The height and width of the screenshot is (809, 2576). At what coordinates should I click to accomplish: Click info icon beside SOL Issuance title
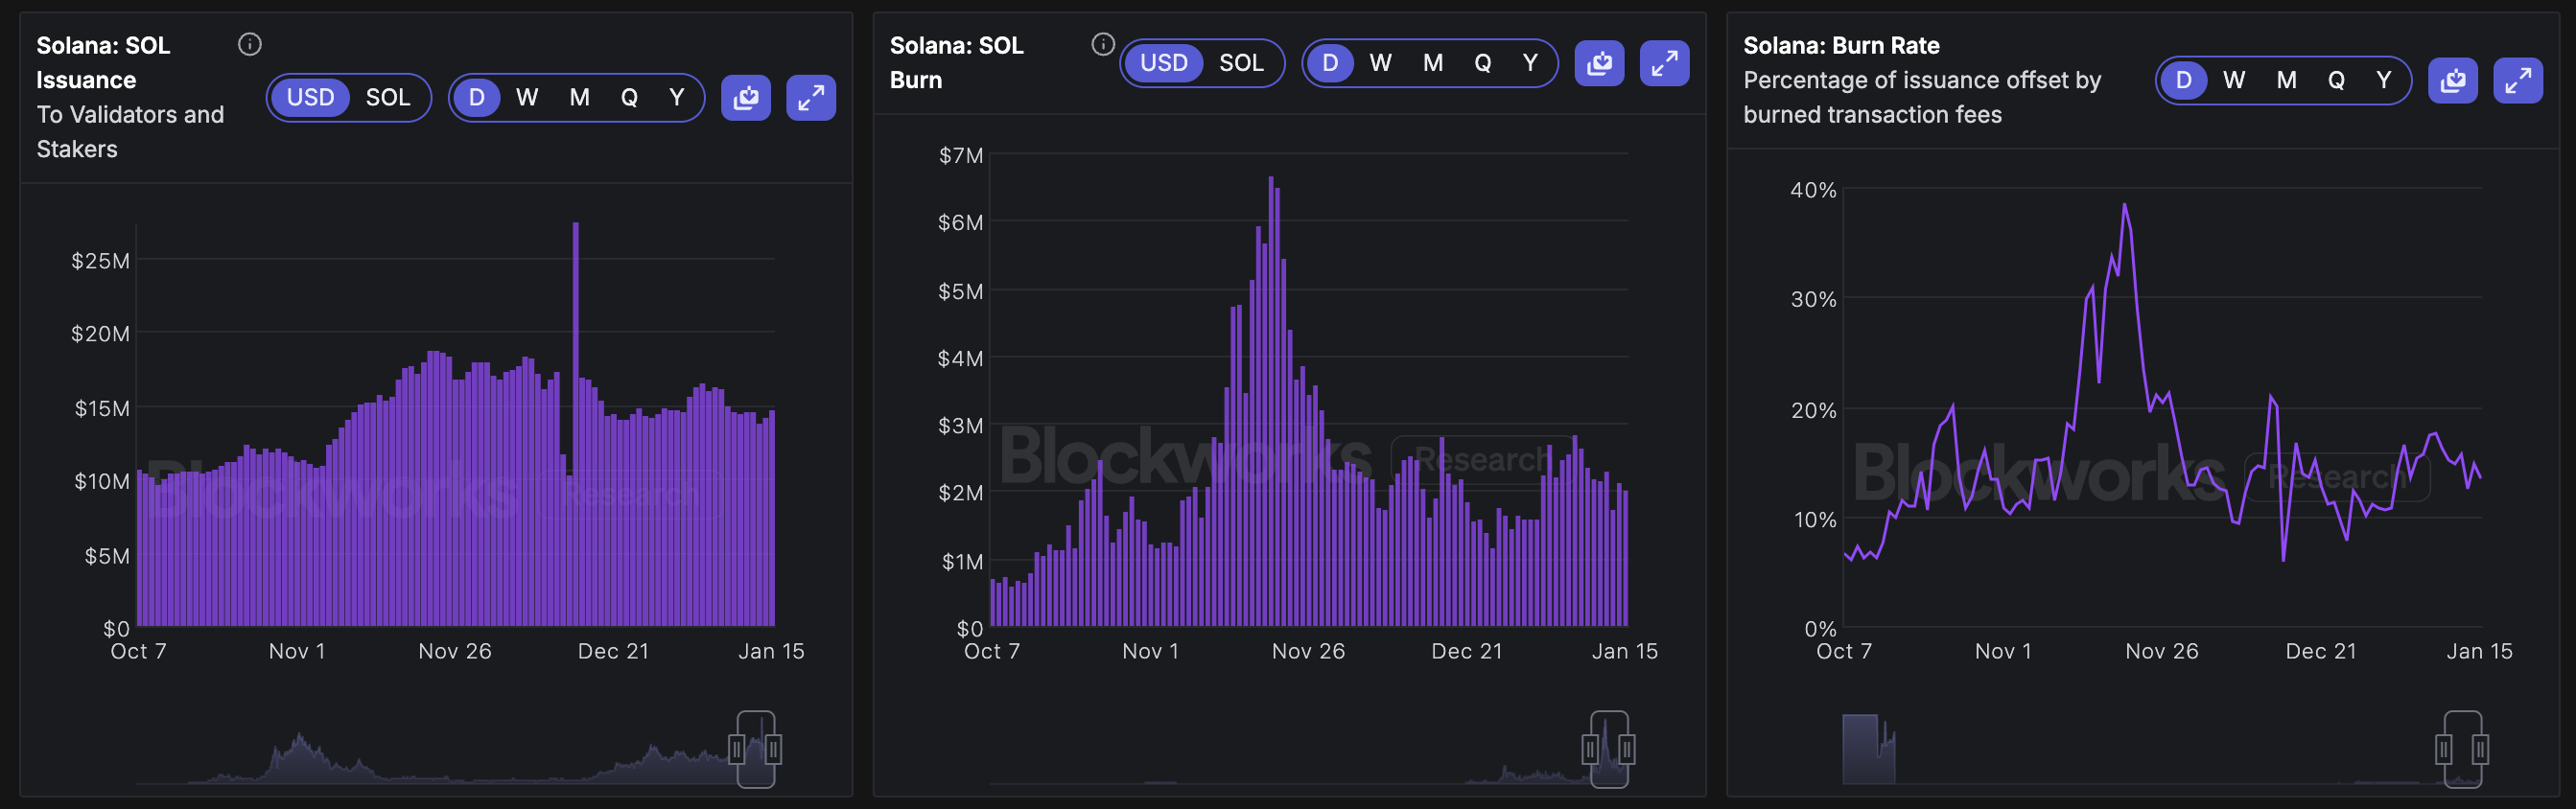click(x=250, y=44)
